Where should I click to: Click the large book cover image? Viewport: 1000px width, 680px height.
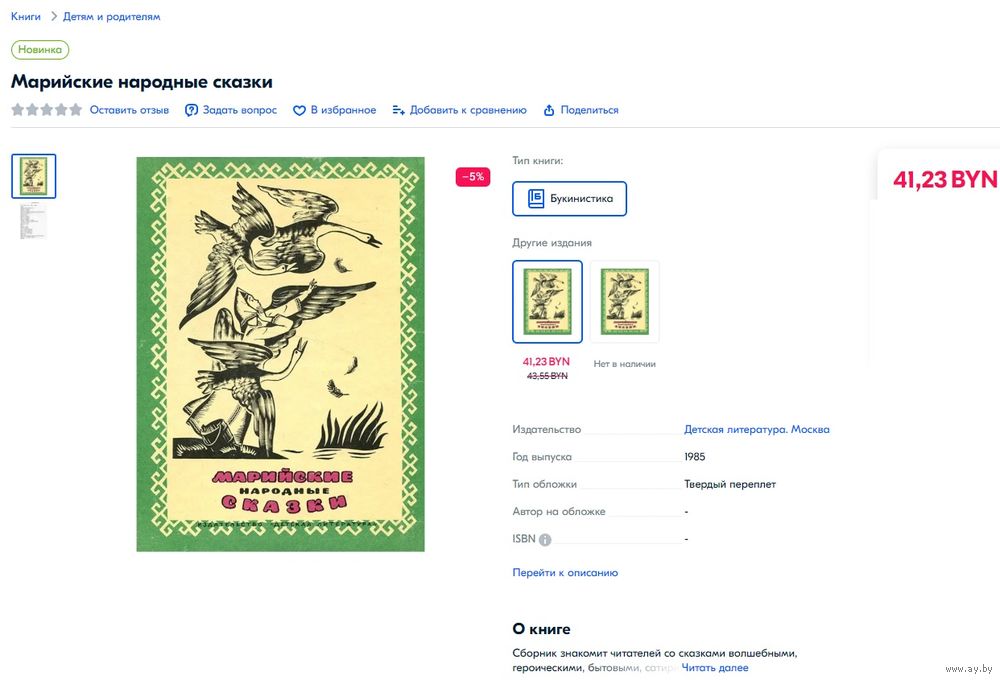pos(281,354)
